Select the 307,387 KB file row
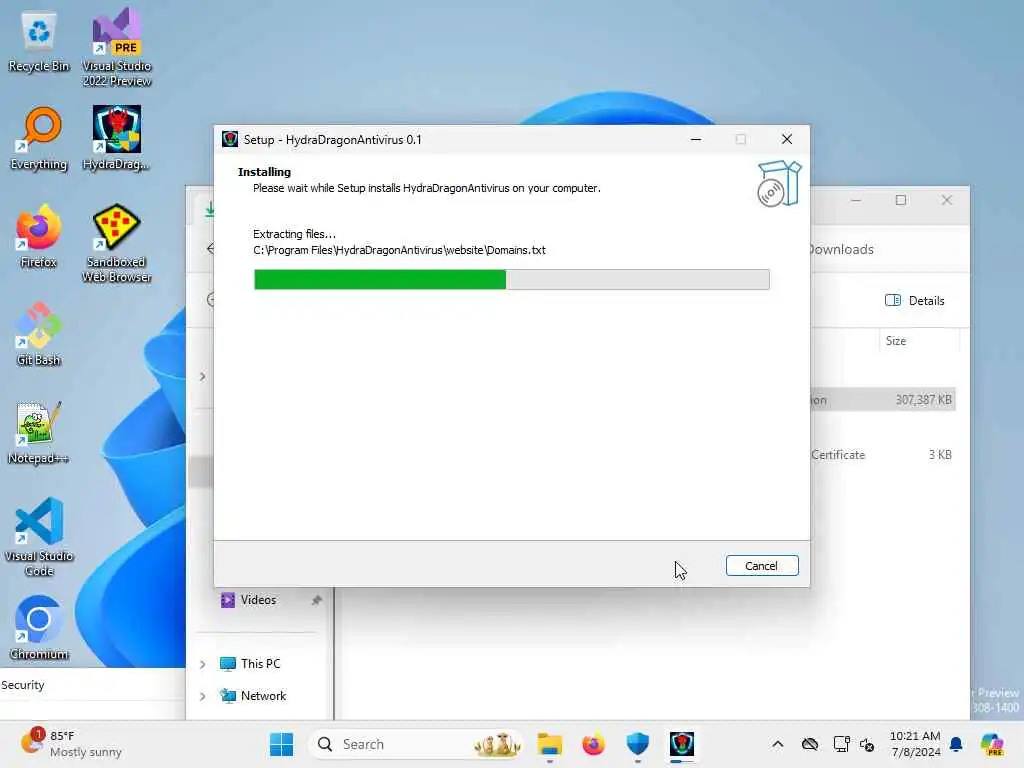The image size is (1024, 768). [883, 400]
